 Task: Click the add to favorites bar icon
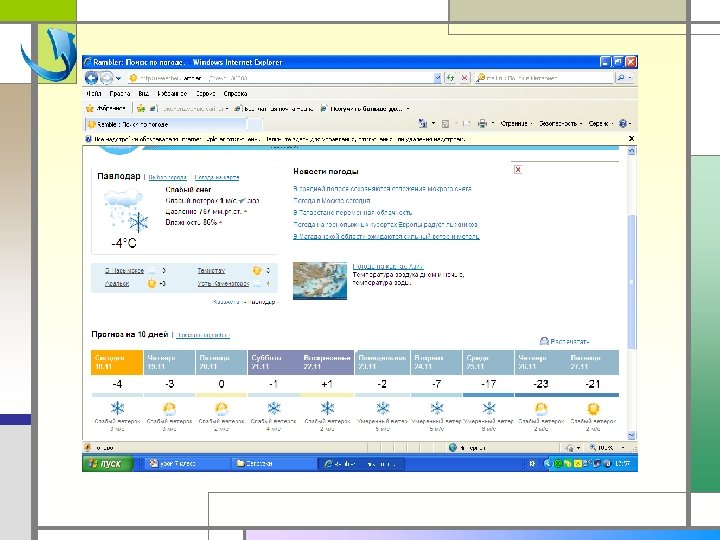[x=141, y=108]
